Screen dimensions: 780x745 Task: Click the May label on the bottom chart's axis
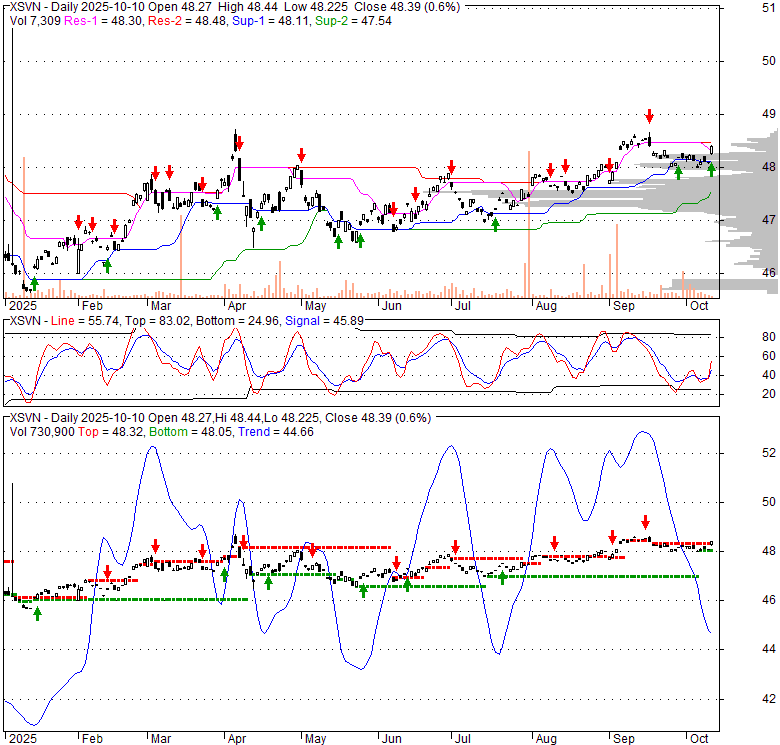(315, 739)
